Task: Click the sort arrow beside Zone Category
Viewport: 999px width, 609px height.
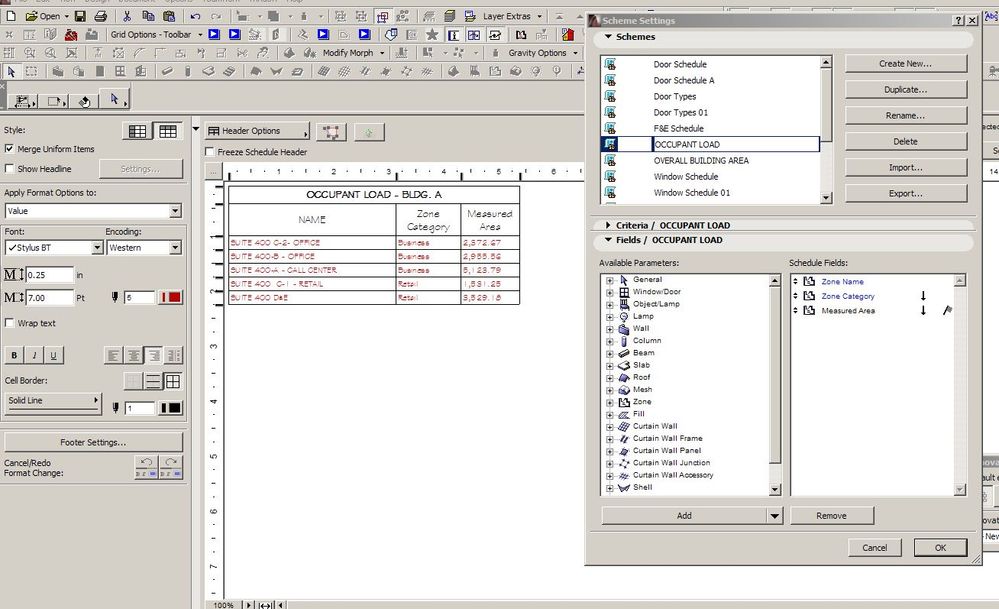Action: coord(923,296)
